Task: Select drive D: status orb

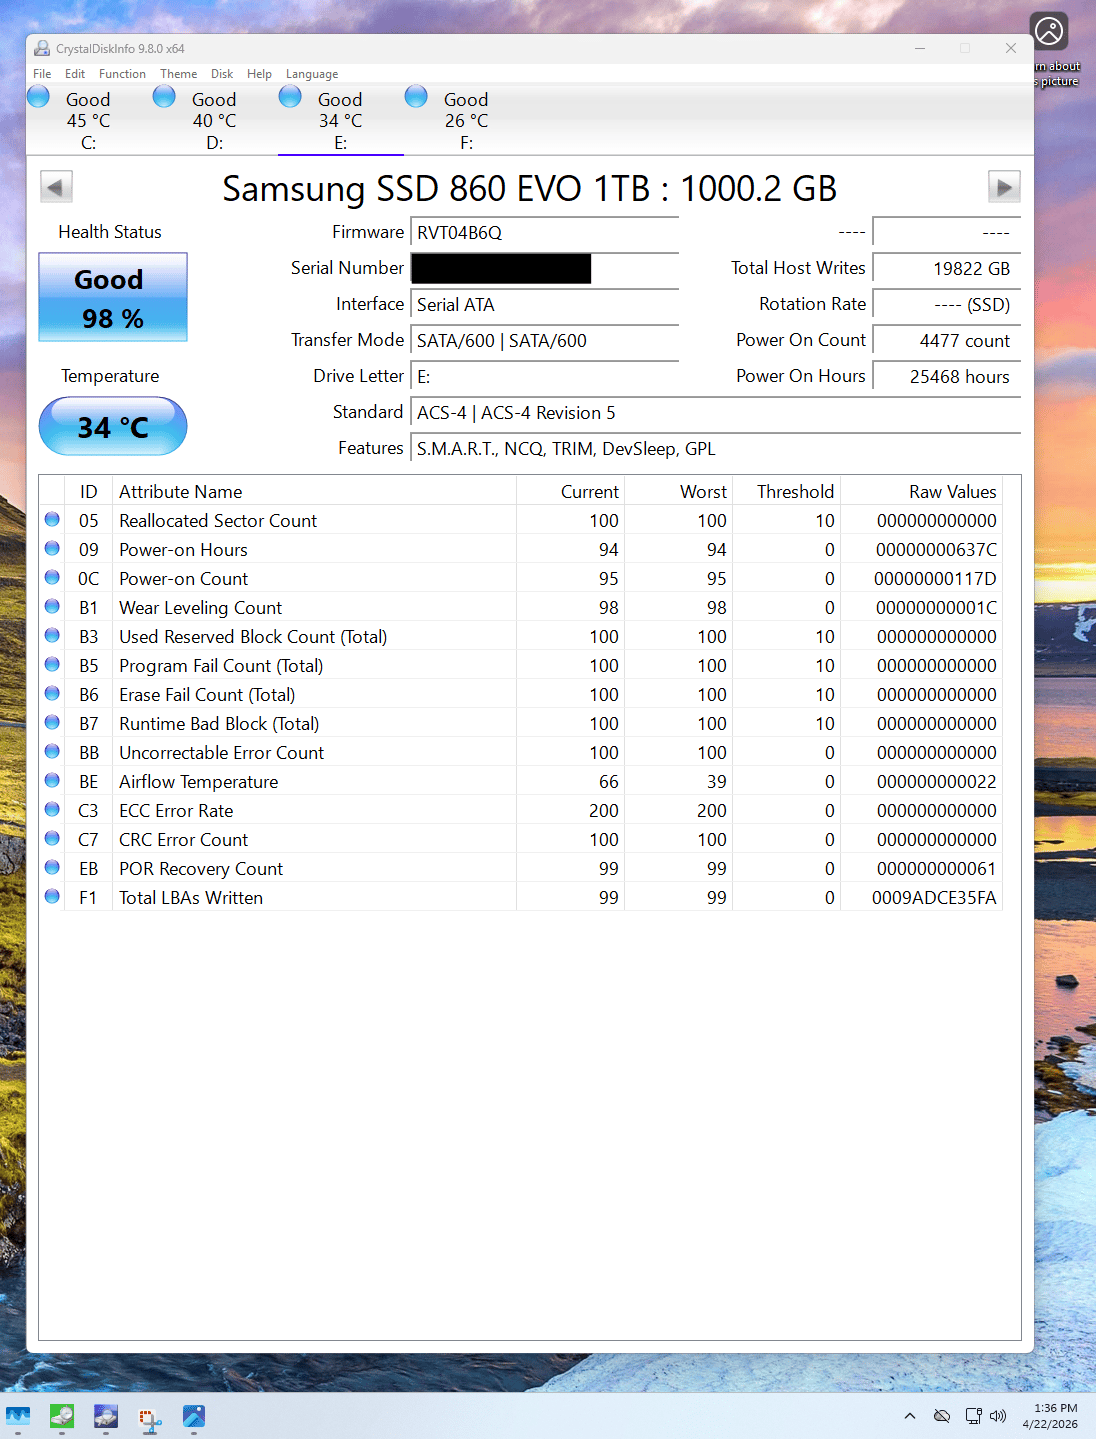Action: [x=164, y=97]
